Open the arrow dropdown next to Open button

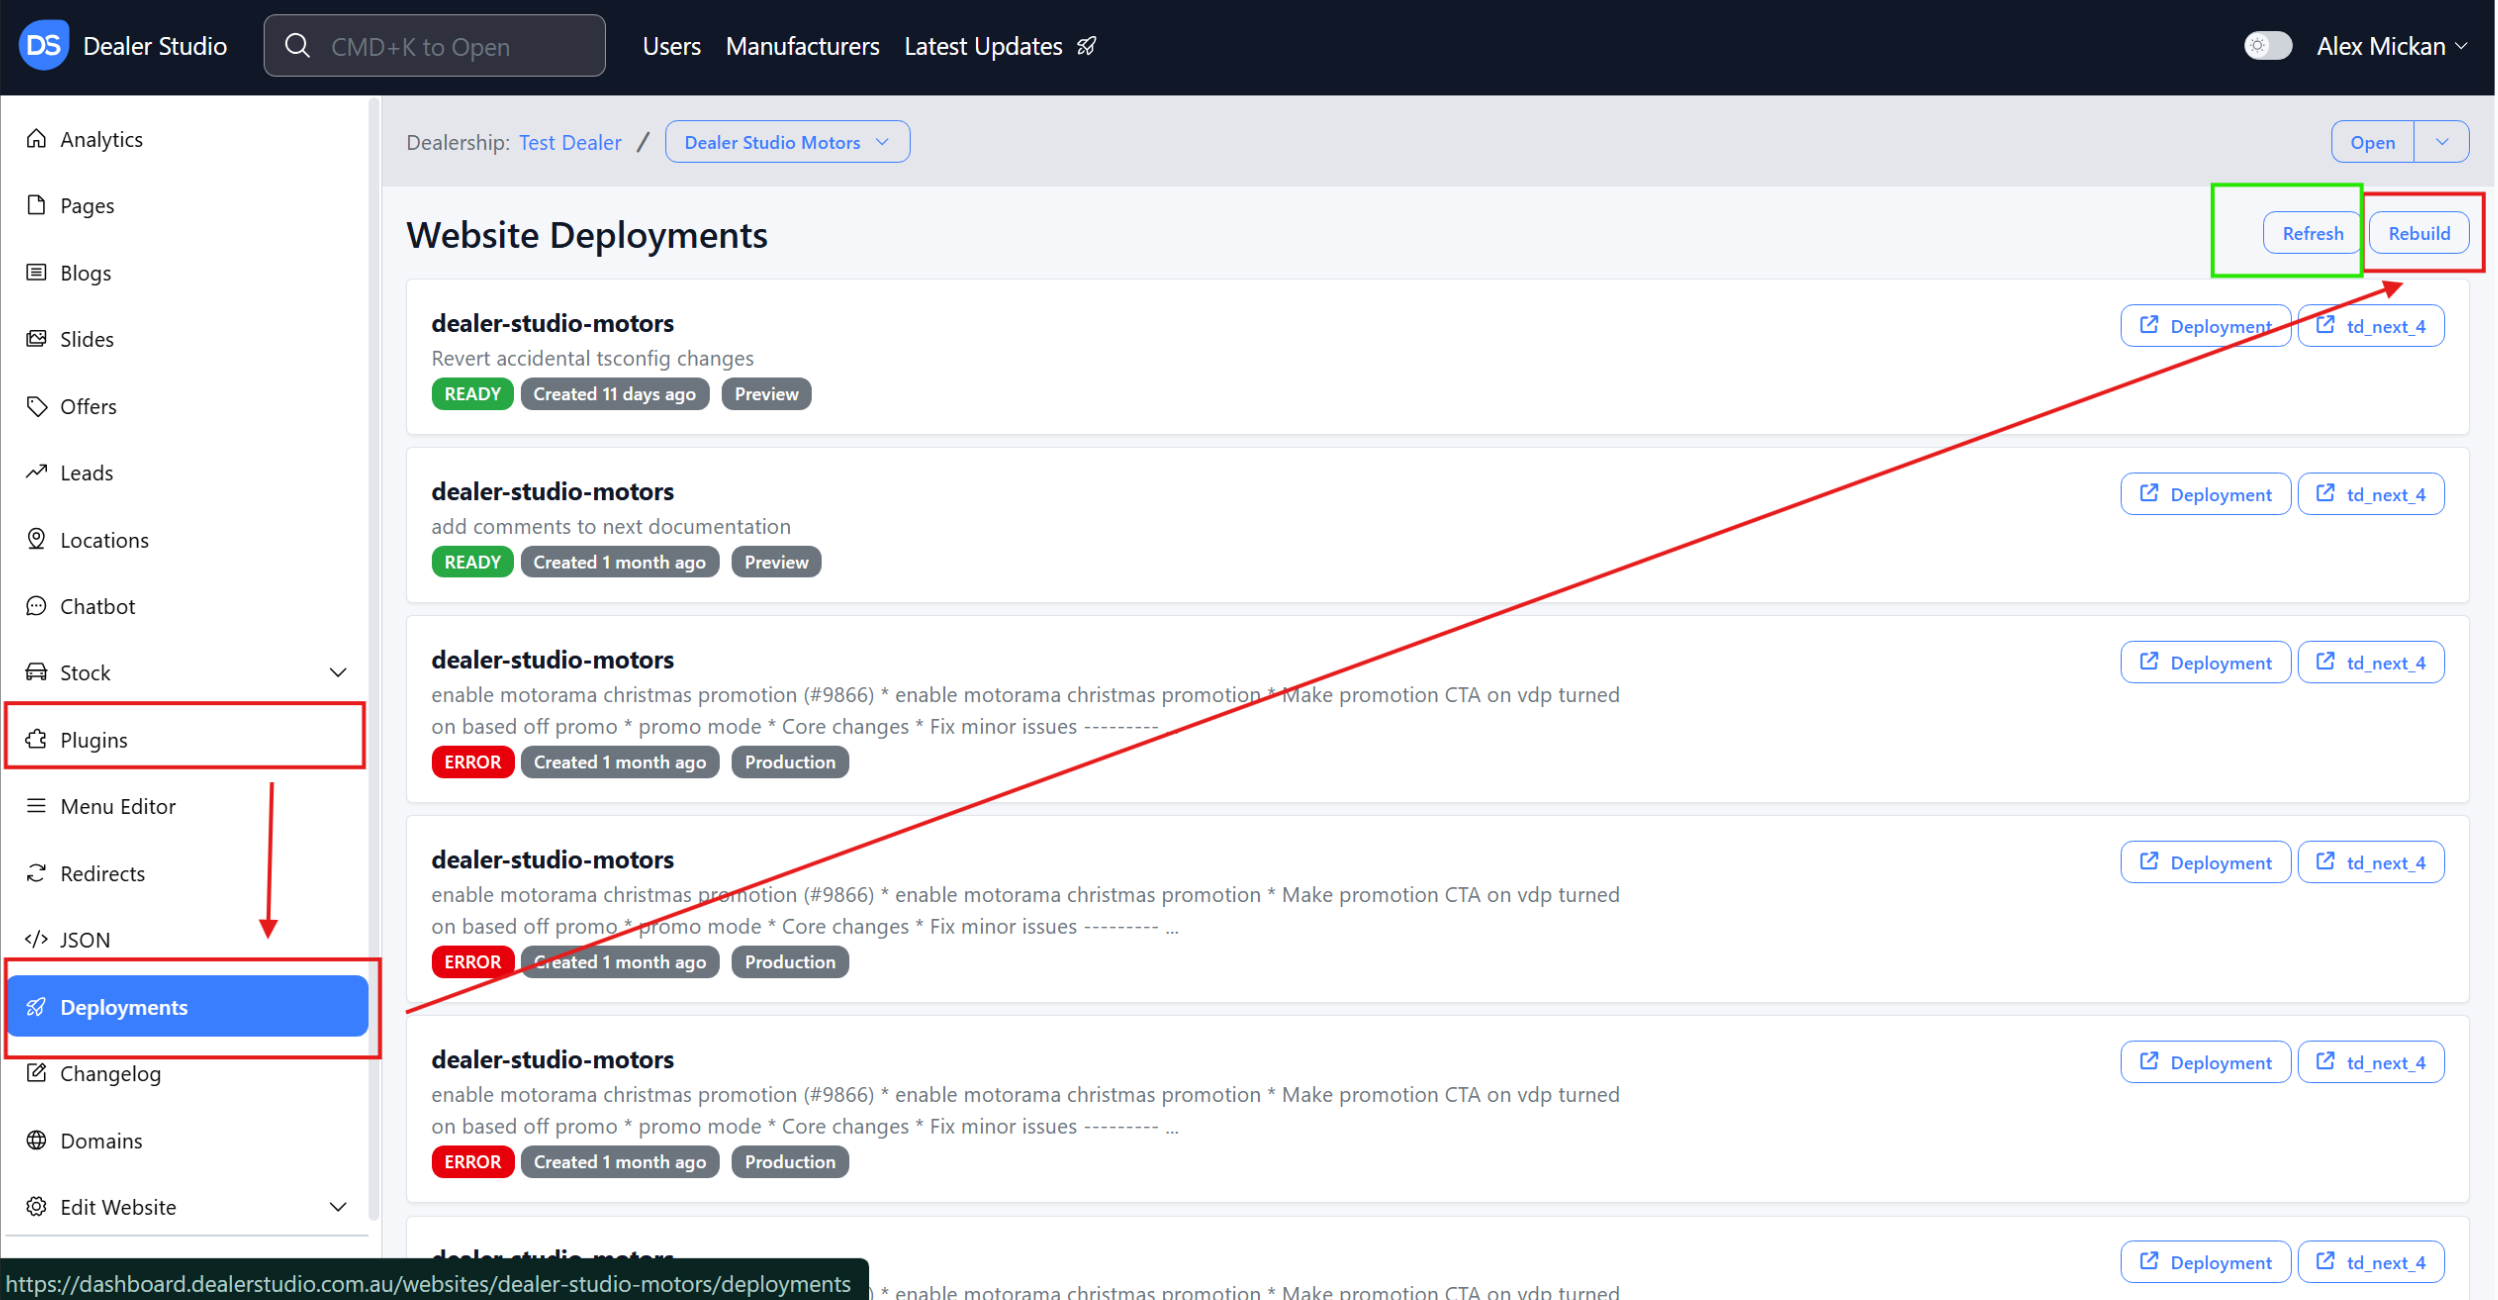[2442, 142]
